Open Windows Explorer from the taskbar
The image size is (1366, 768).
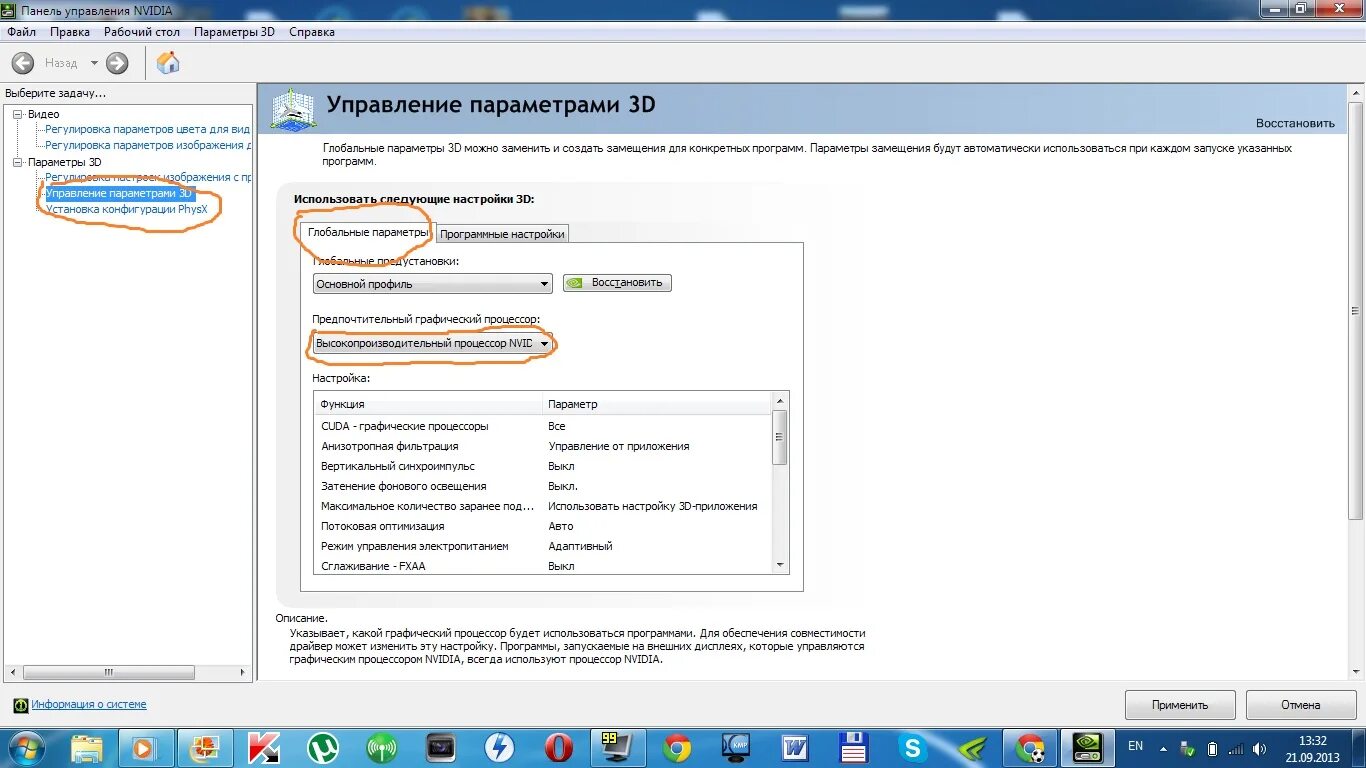click(87, 748)
